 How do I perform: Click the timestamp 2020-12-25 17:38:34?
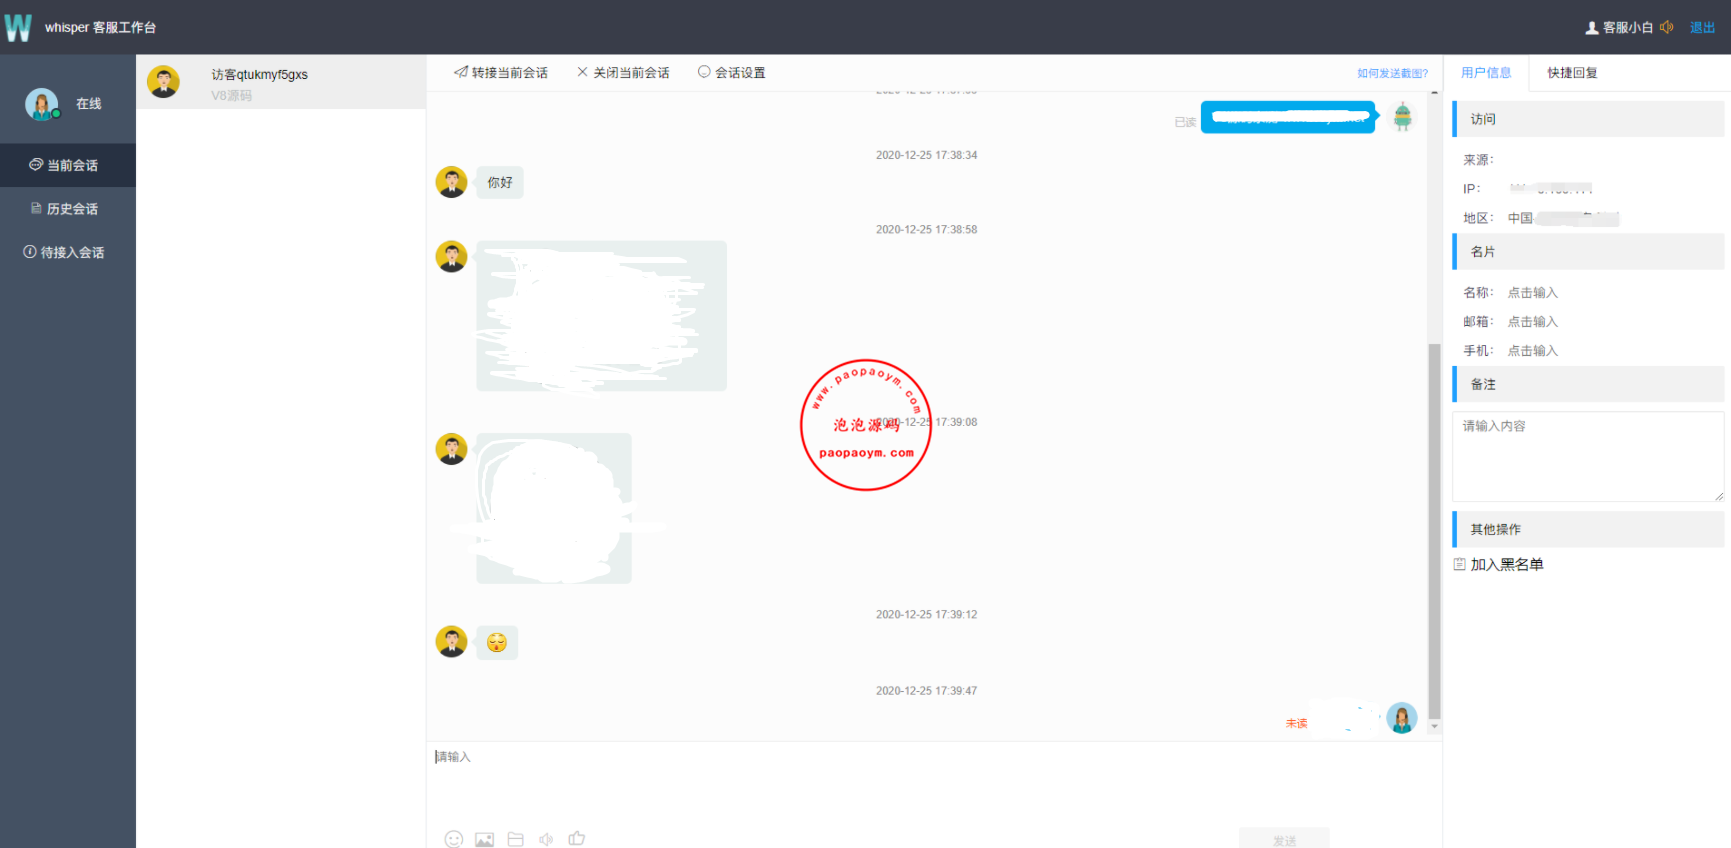927,155
